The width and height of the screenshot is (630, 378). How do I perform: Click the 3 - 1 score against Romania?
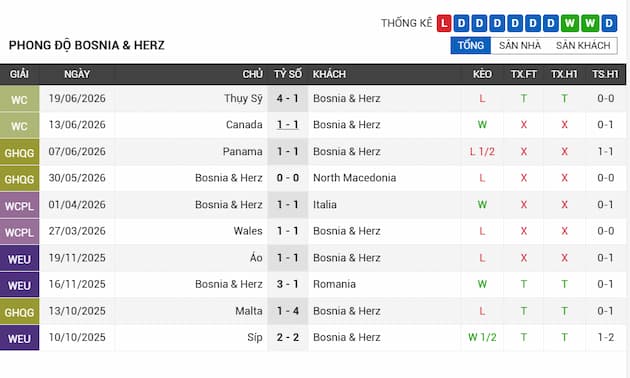[287, 284]
